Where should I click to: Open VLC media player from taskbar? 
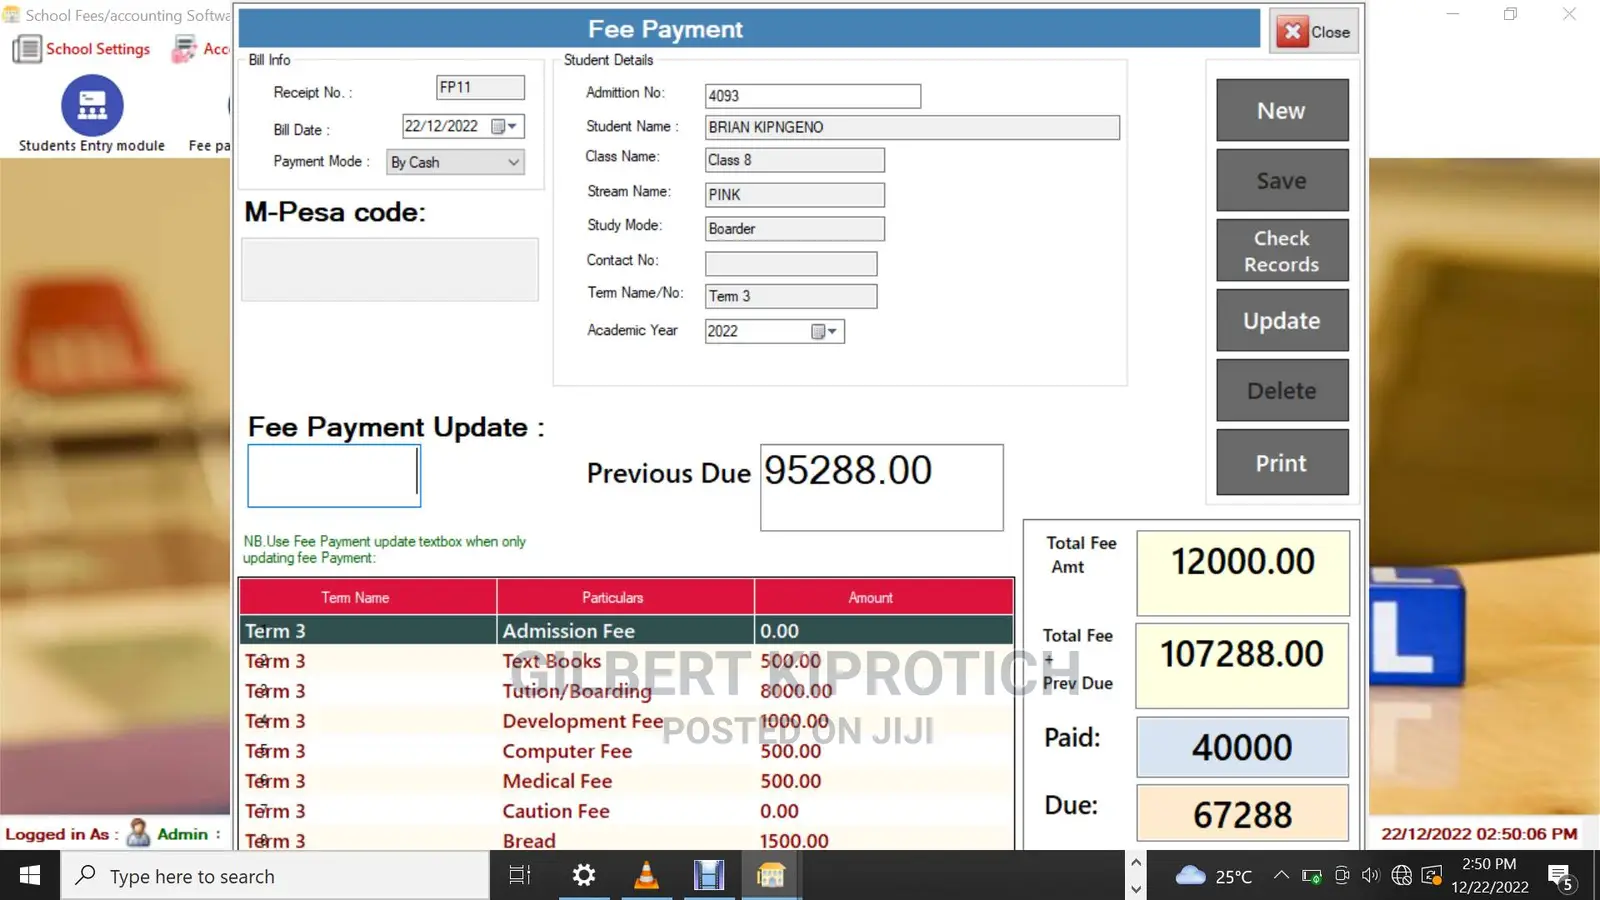click(x=647, y=876)
